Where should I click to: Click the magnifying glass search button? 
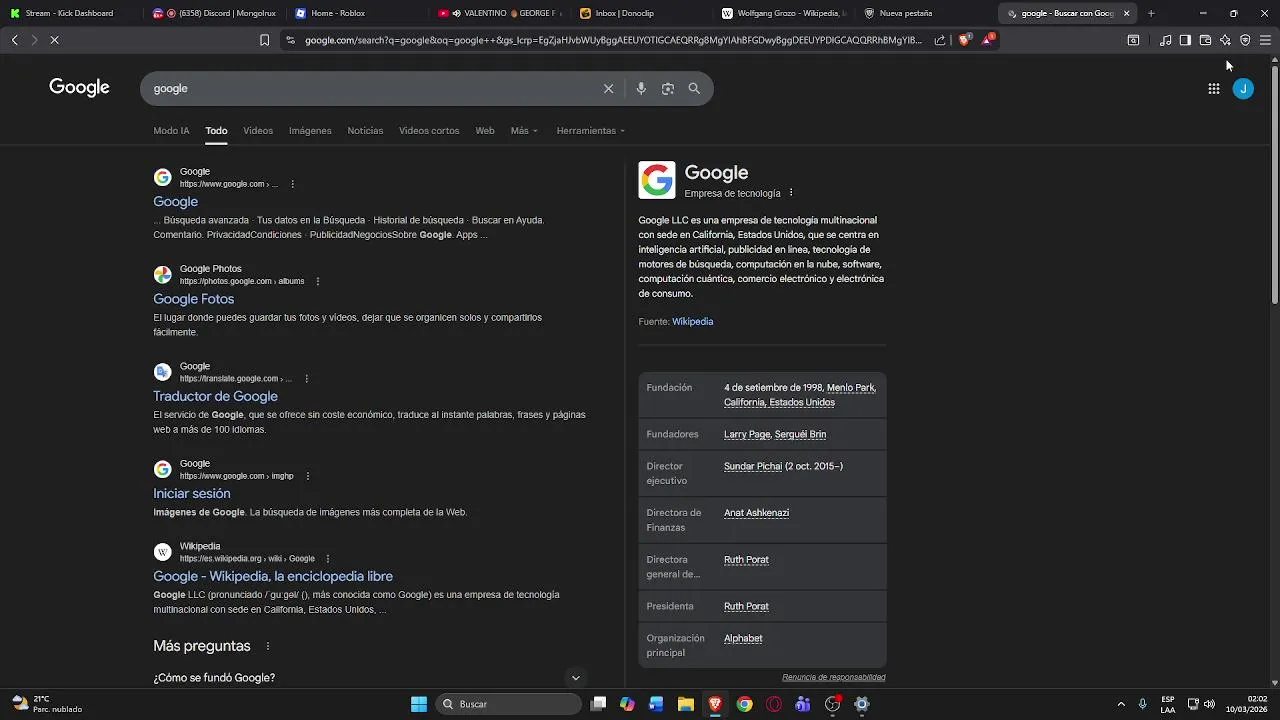click(694, 88)
